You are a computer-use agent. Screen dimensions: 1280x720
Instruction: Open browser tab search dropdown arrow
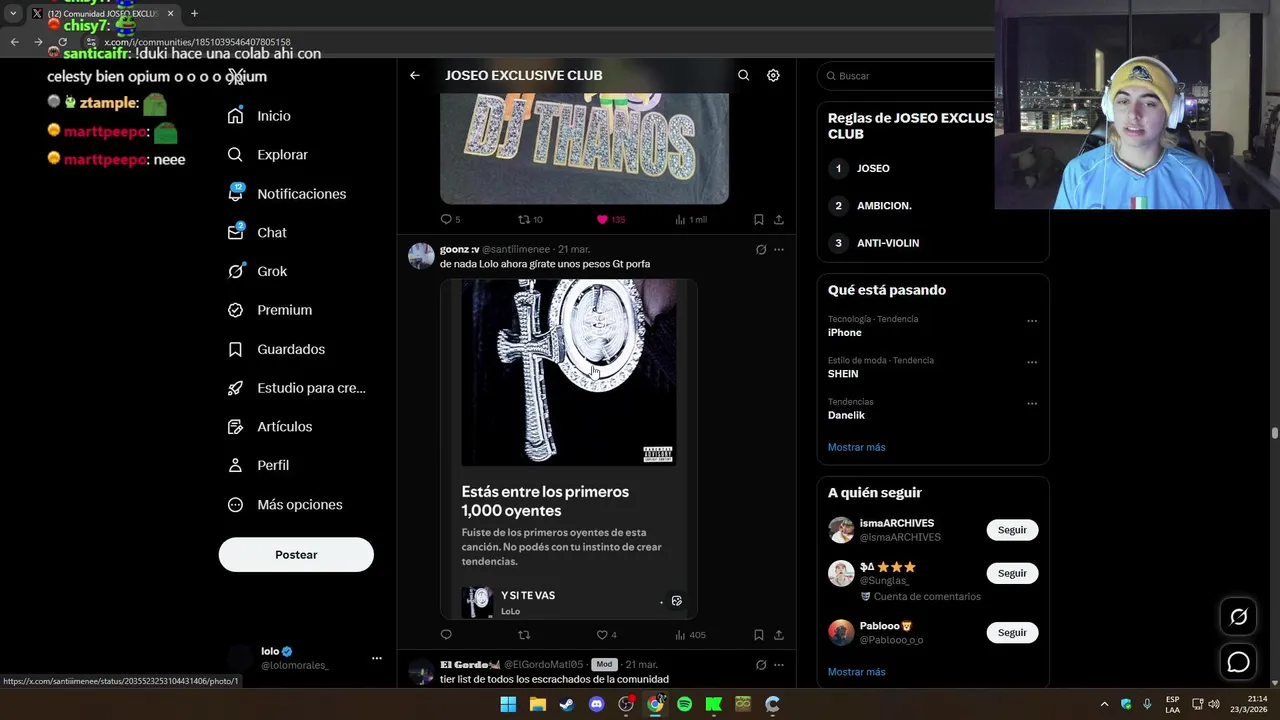[13, 13]
